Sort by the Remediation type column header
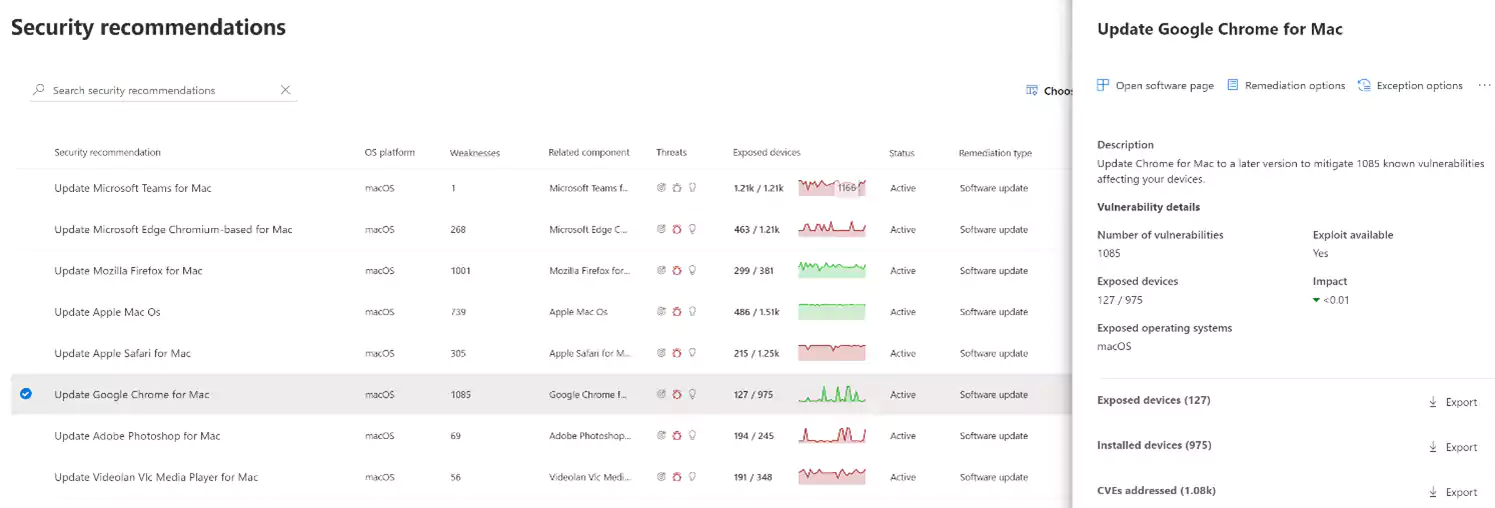Screen dimensions: 1495x508 [x=995, y=153]
